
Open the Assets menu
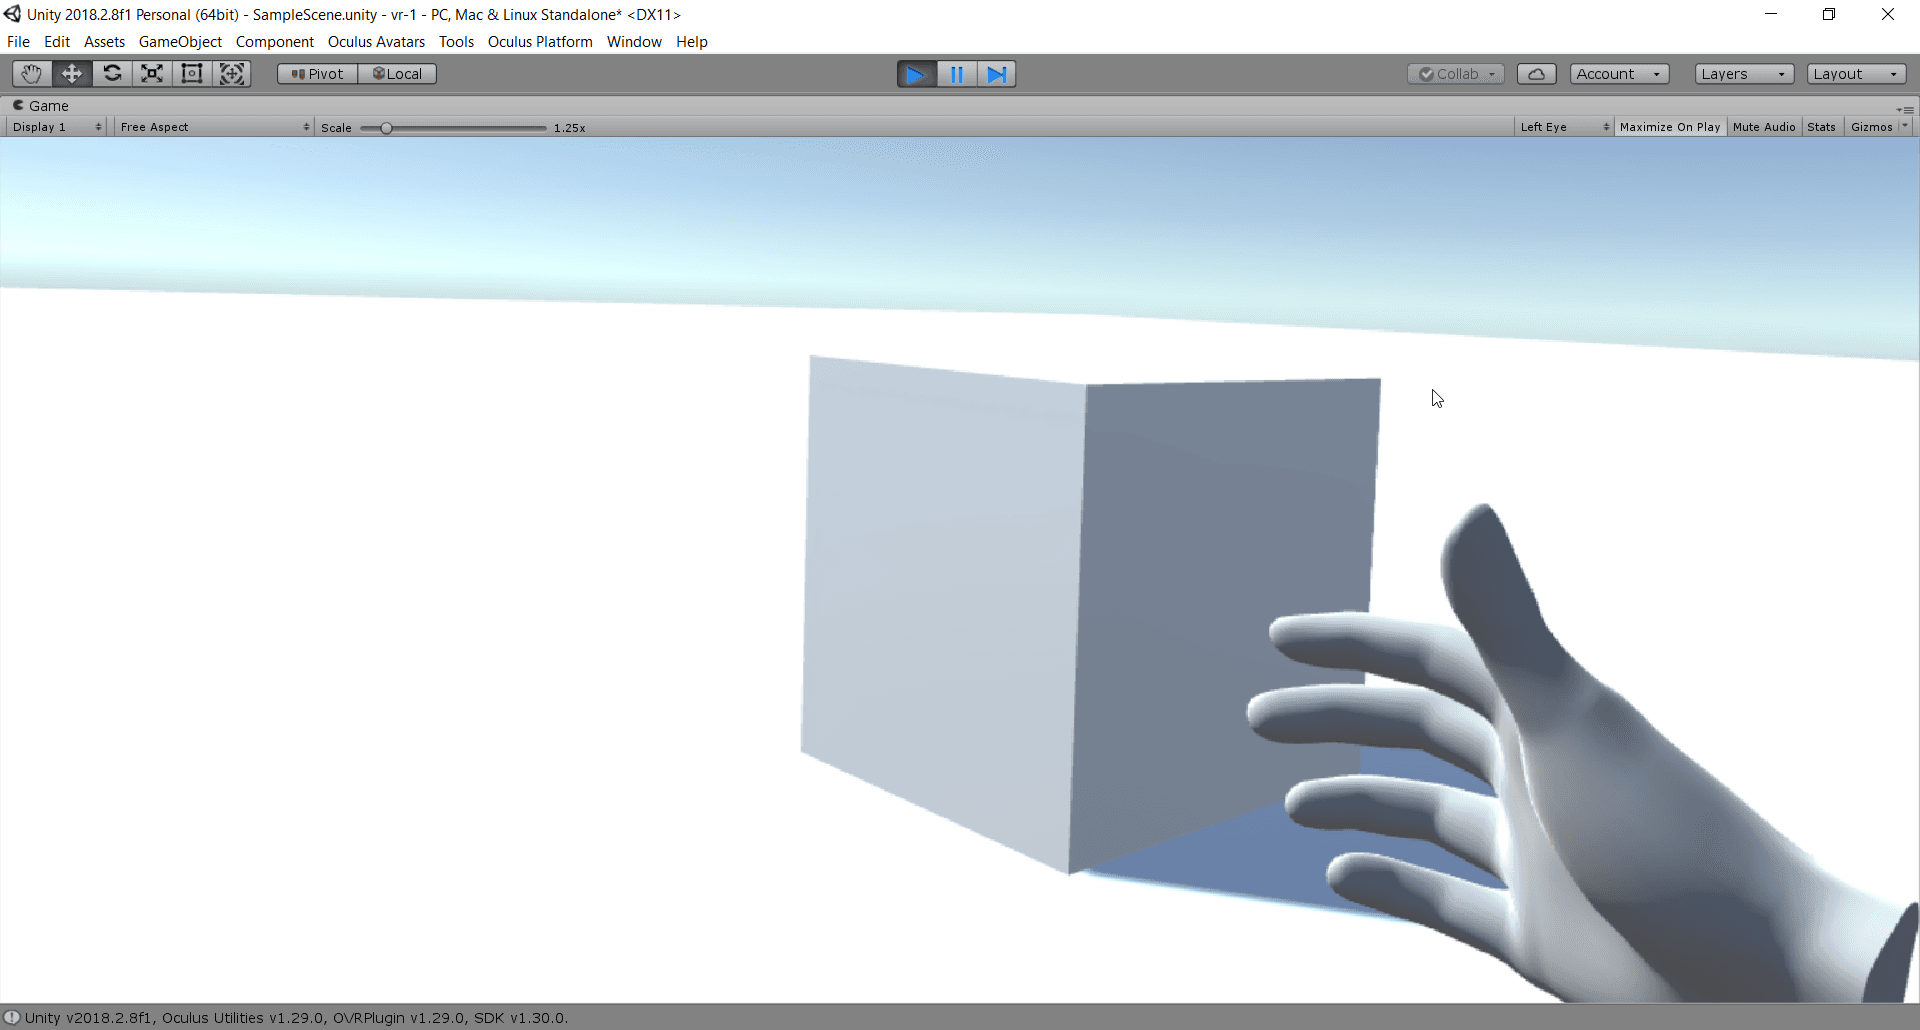104,42
